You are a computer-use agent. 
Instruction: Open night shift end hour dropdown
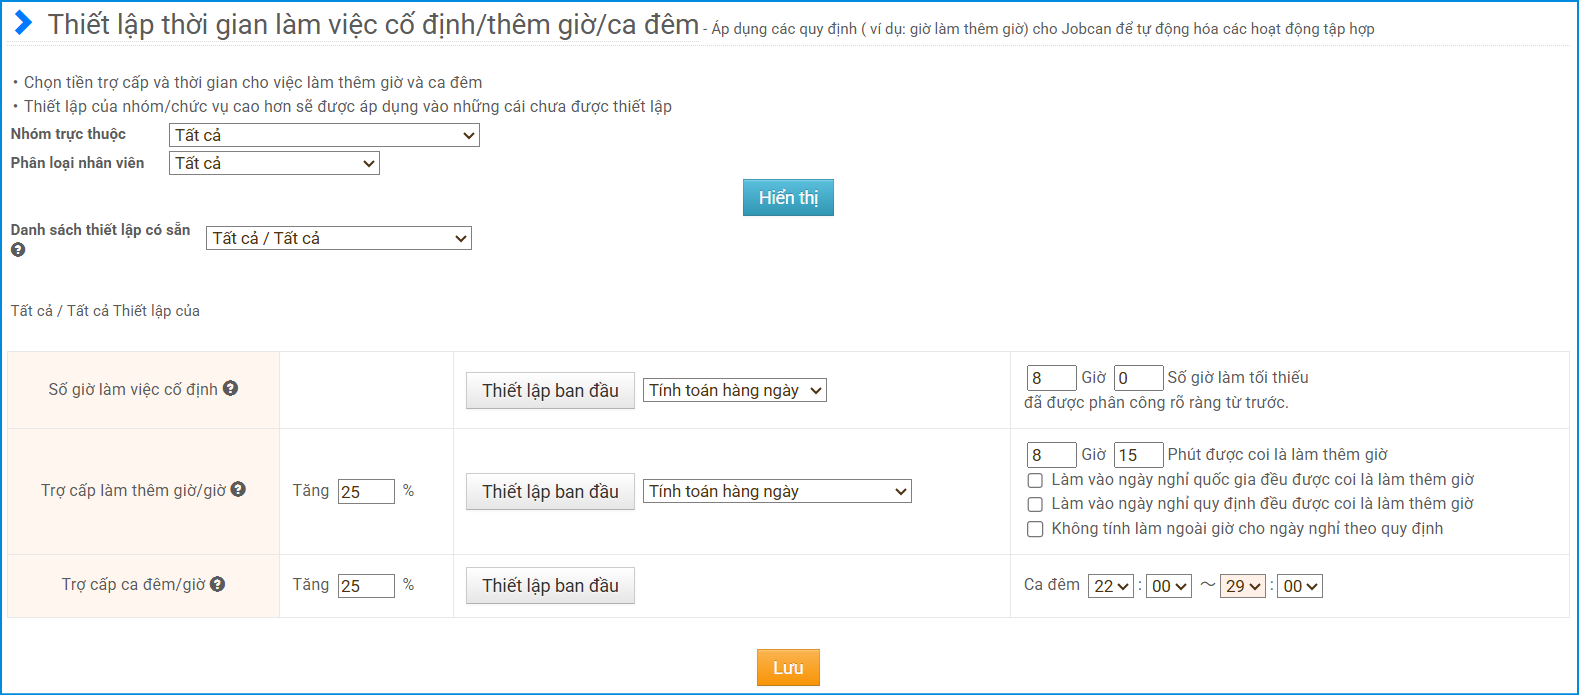[1243, 586]
